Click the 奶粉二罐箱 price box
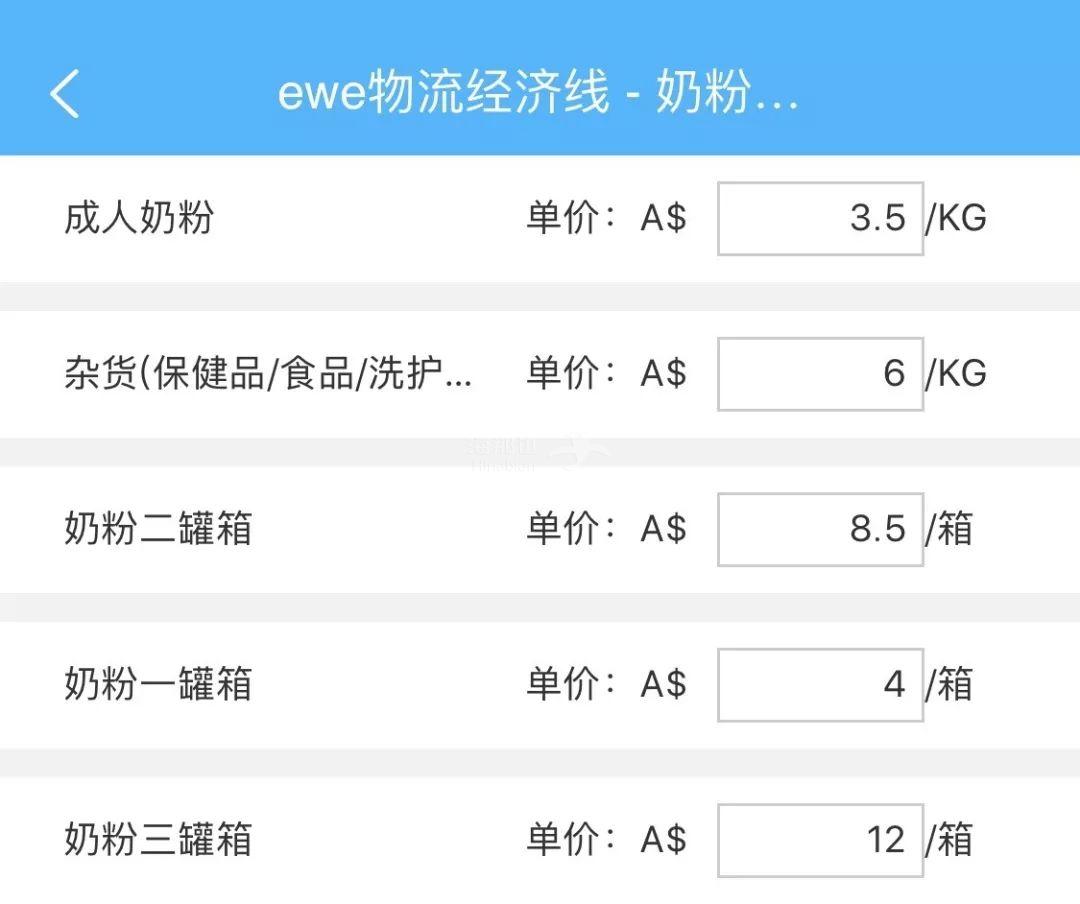This screenshot has height=904, width=1080. click(x=820, y=529)
